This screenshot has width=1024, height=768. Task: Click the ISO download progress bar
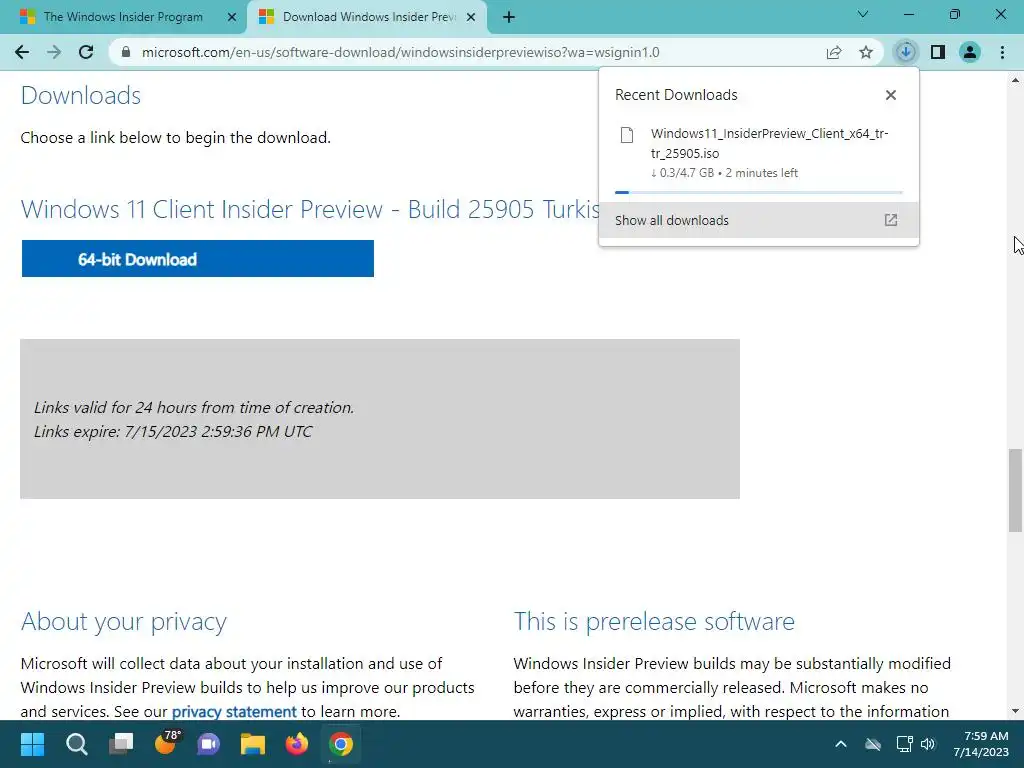(759, 193)
